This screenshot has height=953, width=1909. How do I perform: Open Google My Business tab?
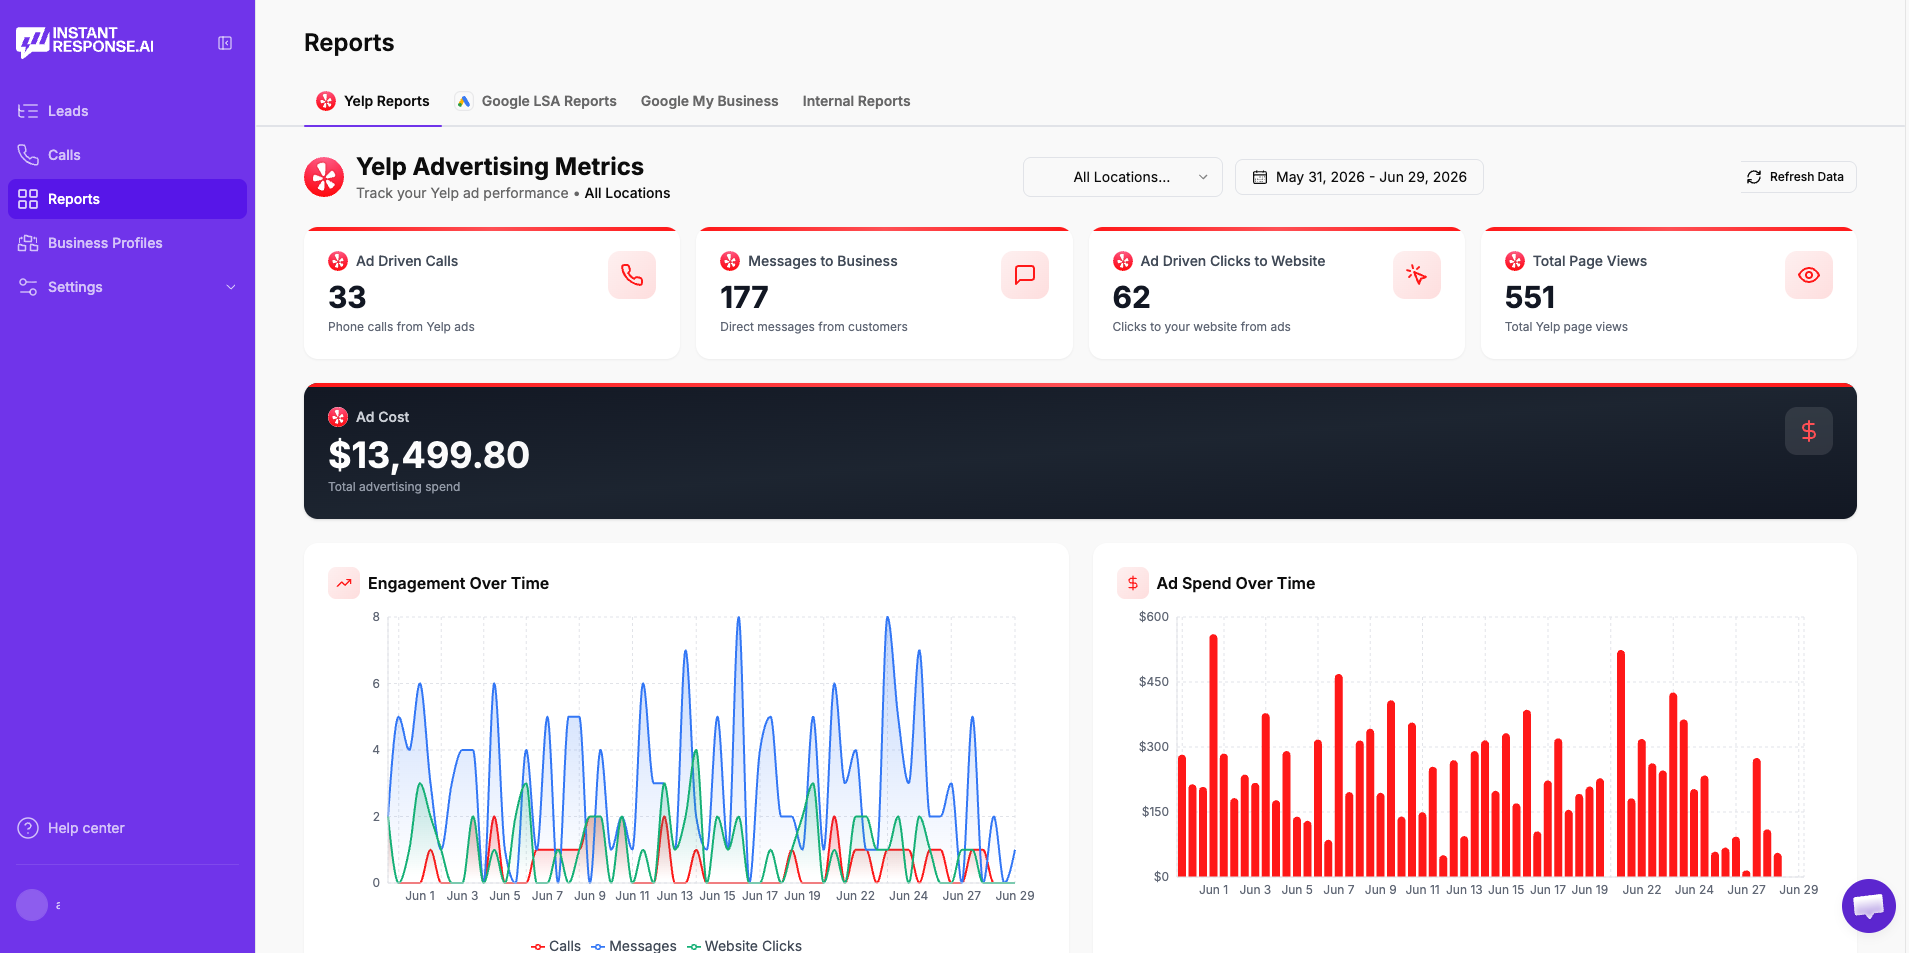709,101
